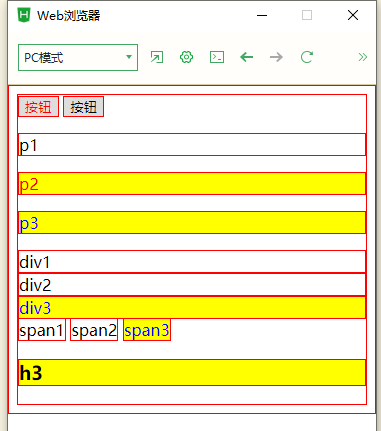This screenshot has width=381, height=431.
Task: Click the span2 text
Action: [x=94, y=330]
